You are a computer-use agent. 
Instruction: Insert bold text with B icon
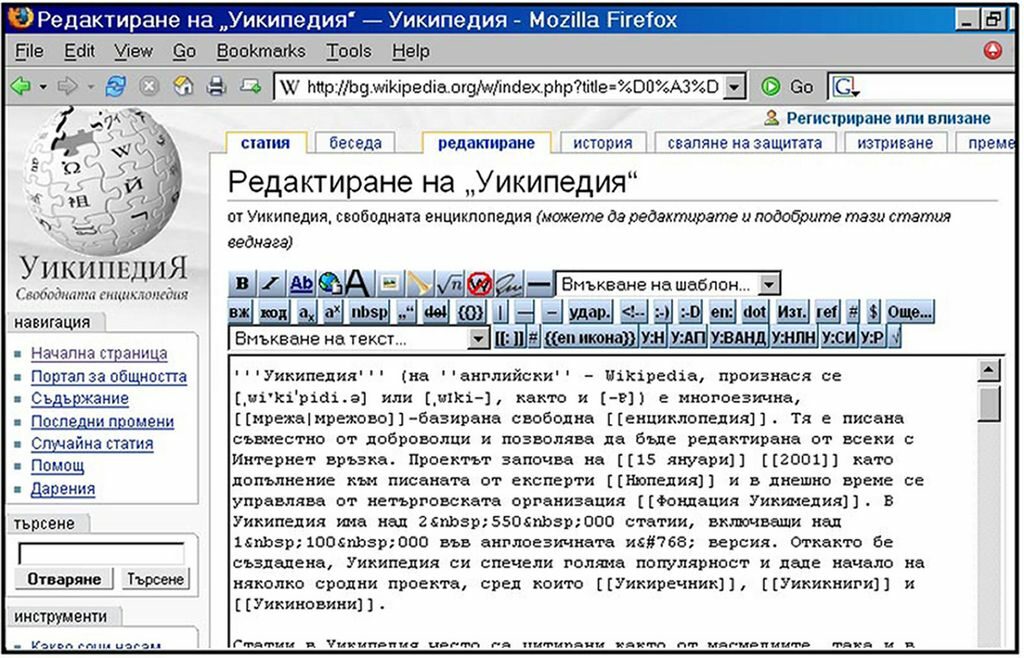coord(242,283)
